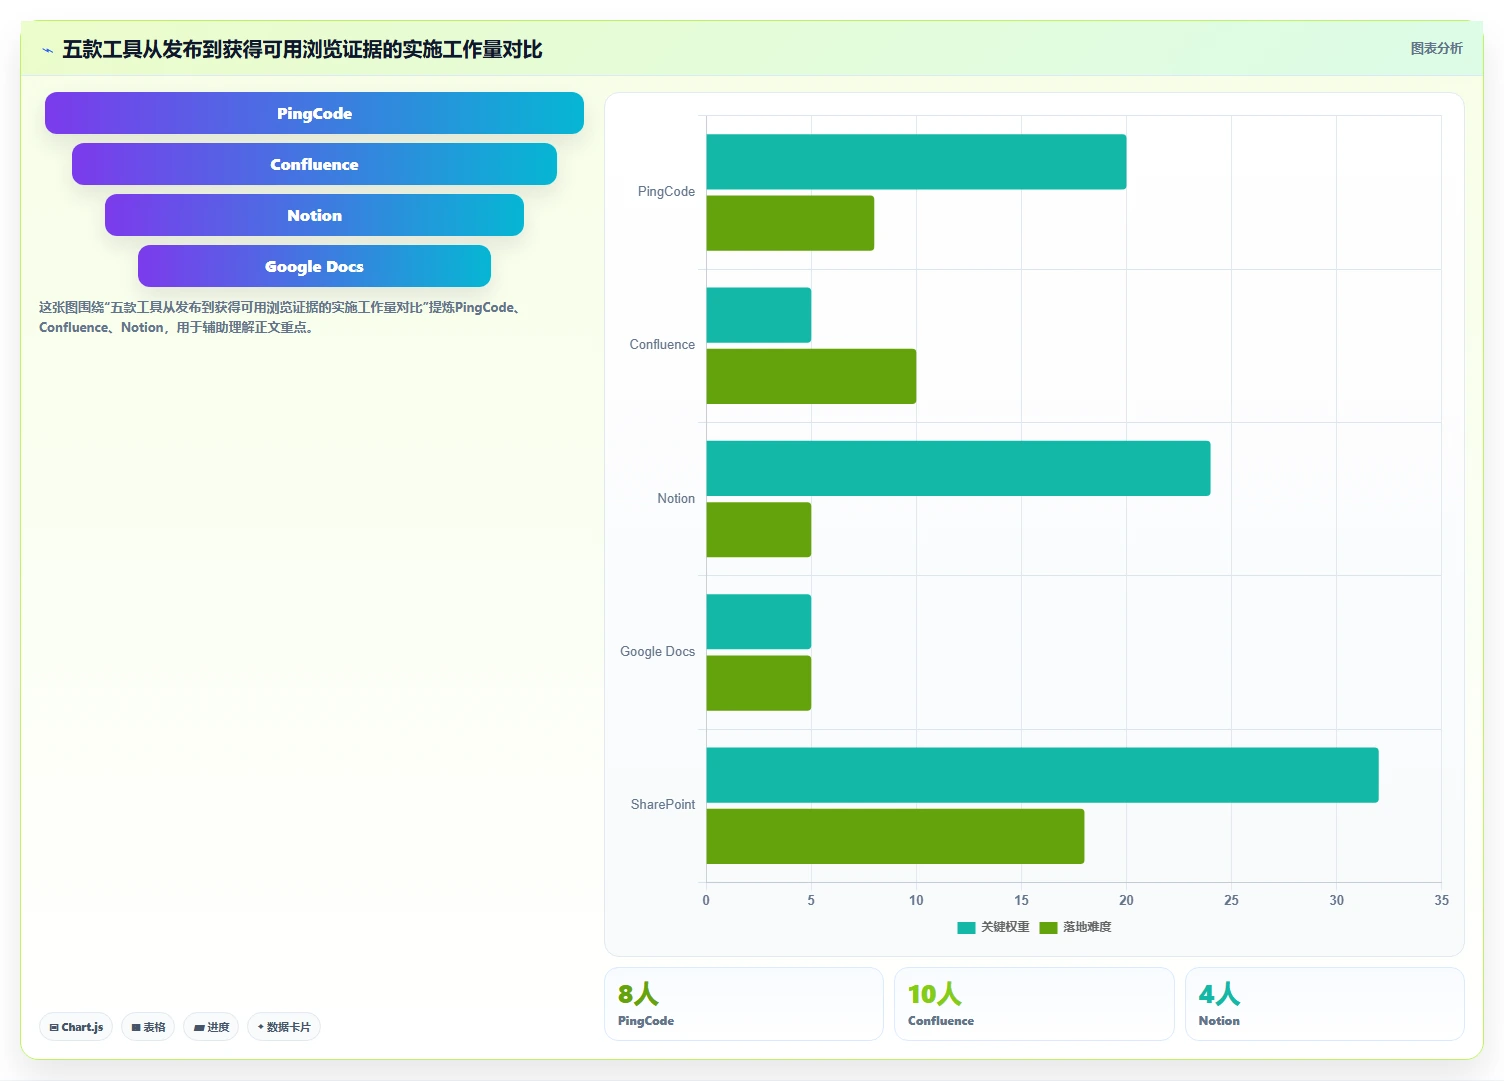This screenshot has height=1081, width=1504.
Task: Click the green Confluence bar in chart
Action: click(811, 376)
